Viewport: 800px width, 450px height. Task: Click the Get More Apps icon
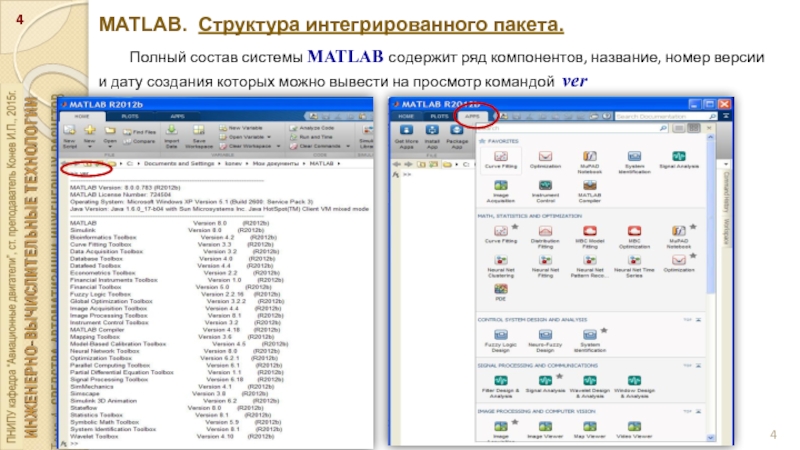408,130
